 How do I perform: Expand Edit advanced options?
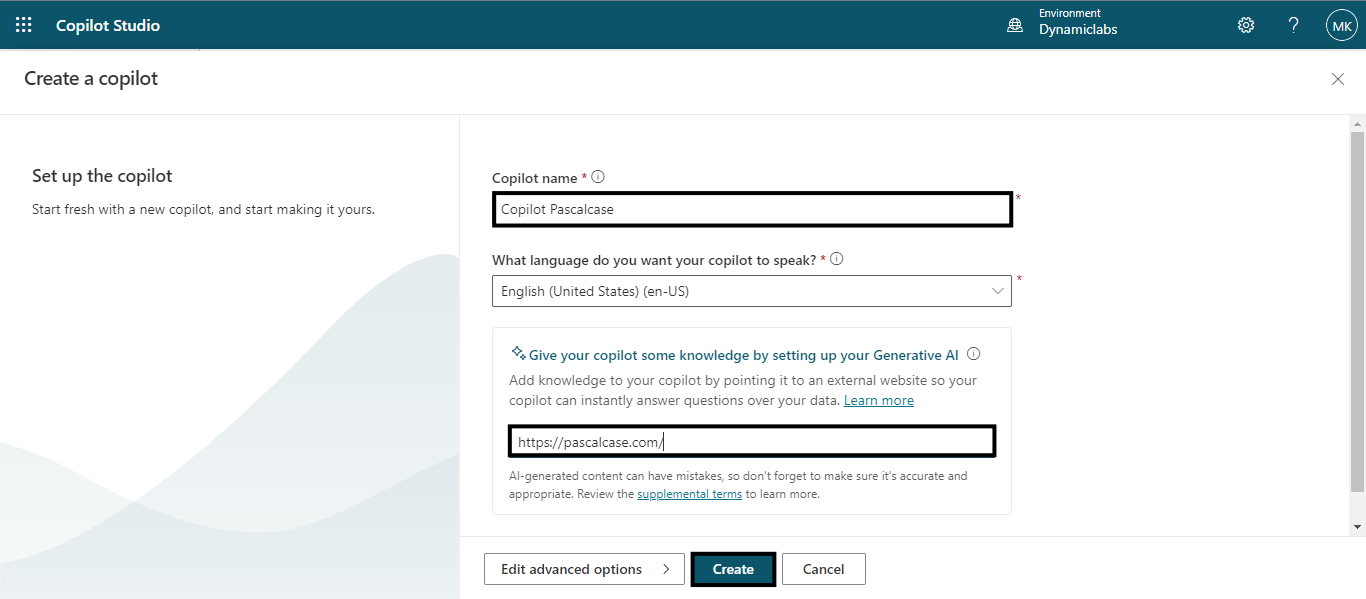584,569
